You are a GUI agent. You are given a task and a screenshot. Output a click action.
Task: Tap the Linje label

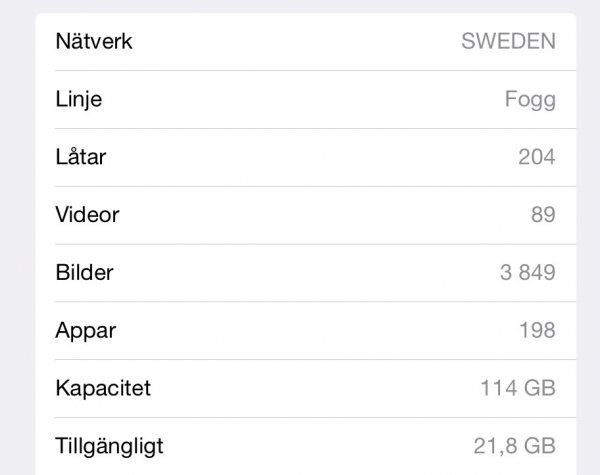tap(78, 99)
